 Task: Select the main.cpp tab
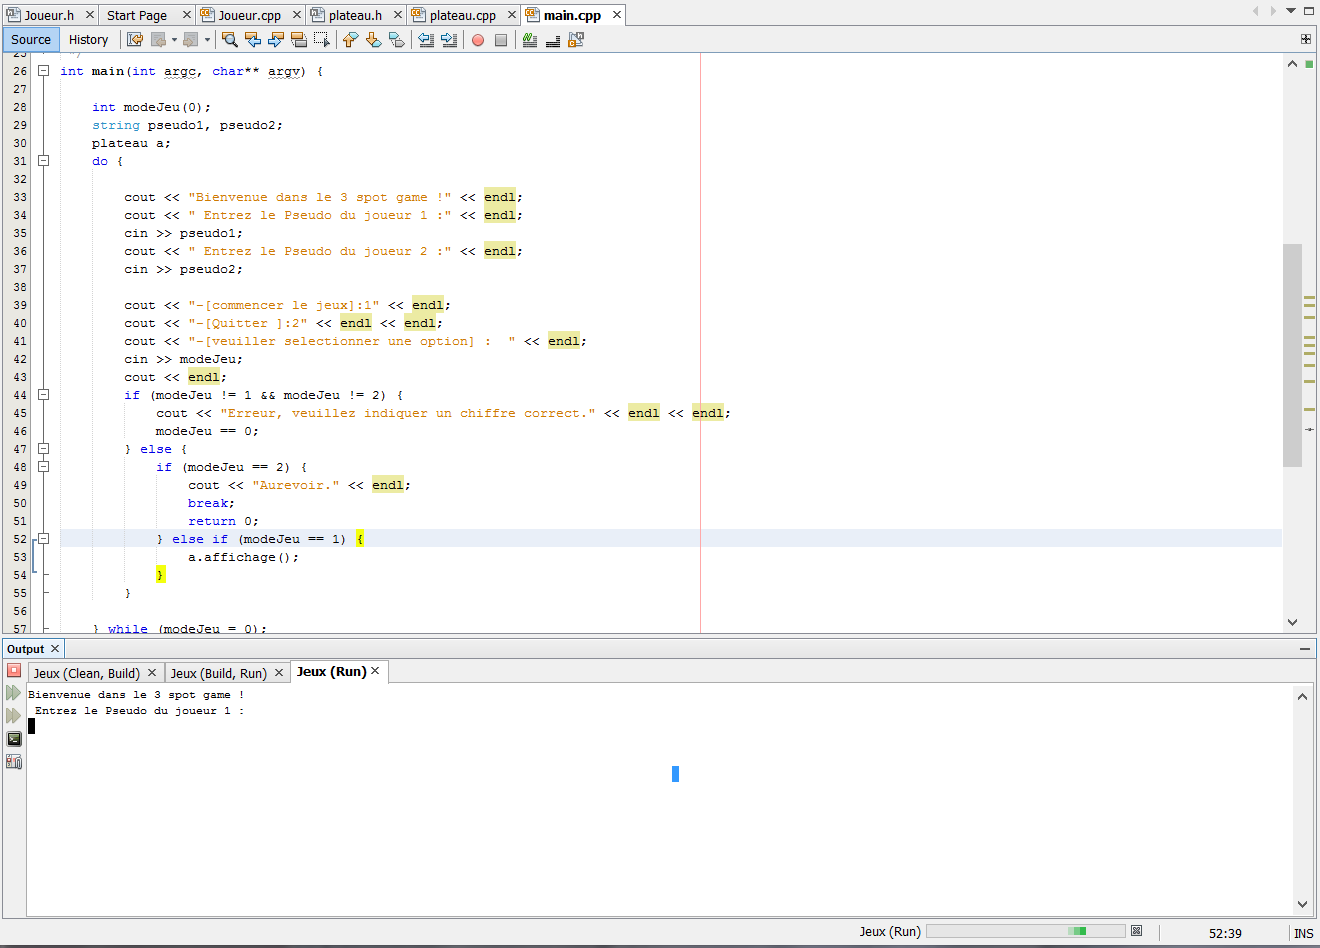point(572,15)
